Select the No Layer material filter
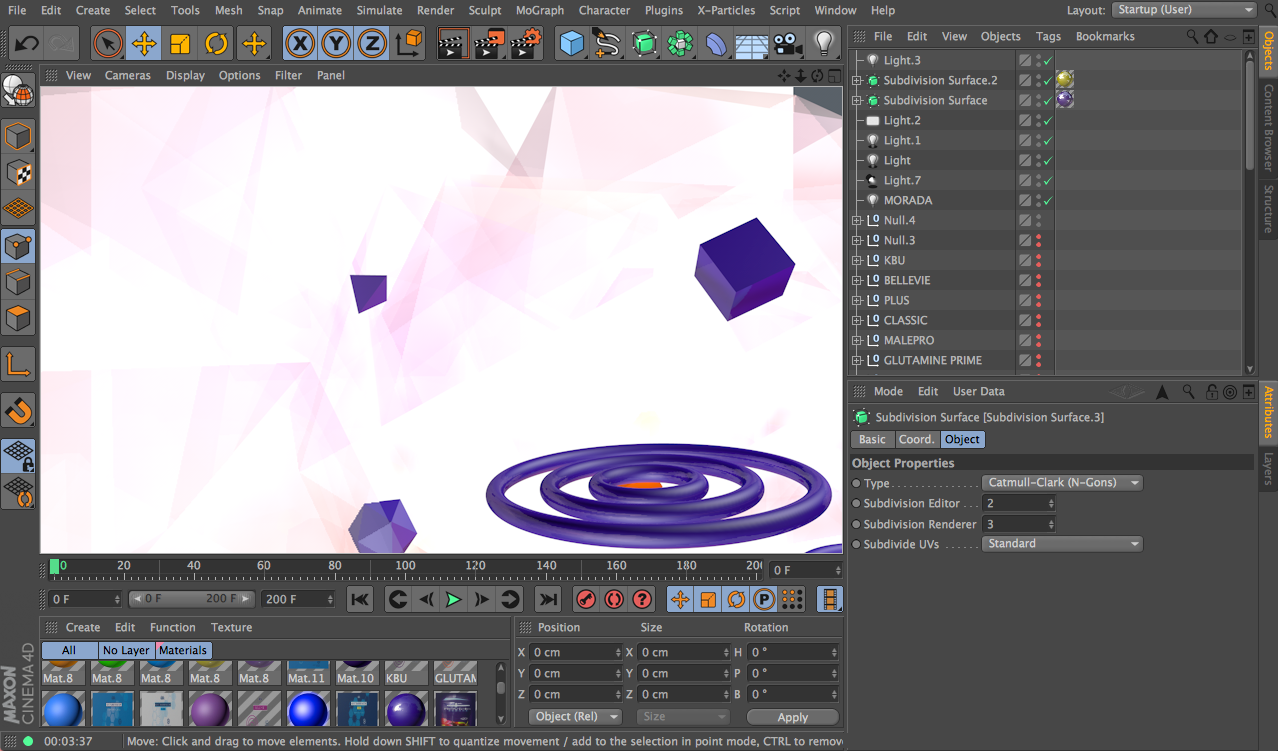This screenshot has height=751, width=1278. [126, 650]
